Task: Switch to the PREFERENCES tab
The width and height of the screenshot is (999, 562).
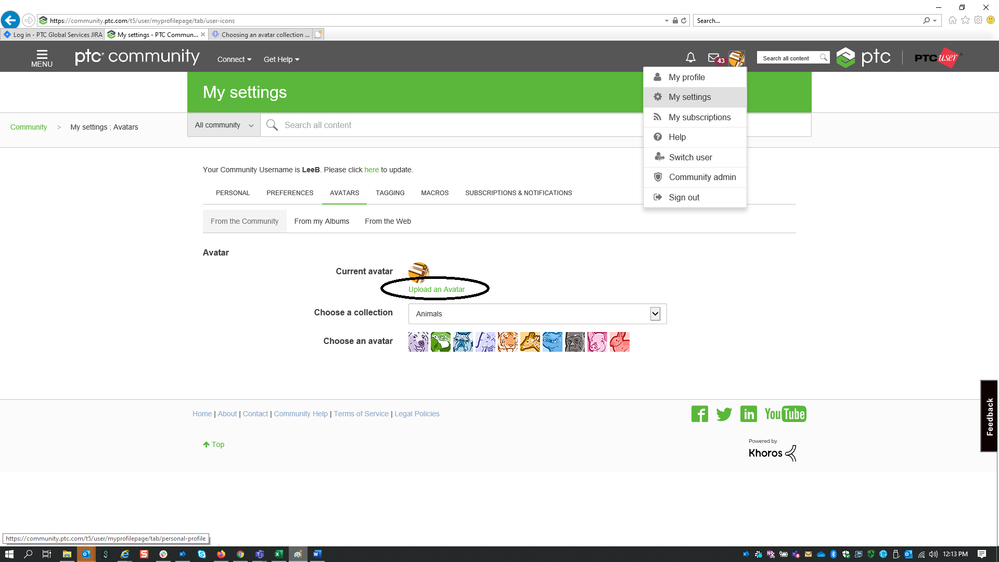Action: [290, 193]
